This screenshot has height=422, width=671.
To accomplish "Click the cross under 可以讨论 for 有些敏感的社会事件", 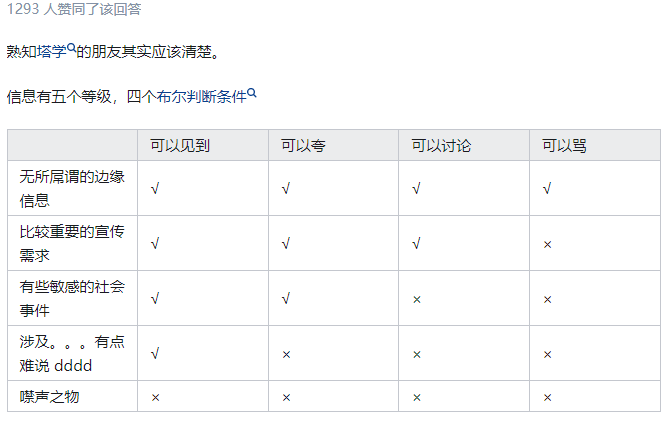I will coord(417,300).
